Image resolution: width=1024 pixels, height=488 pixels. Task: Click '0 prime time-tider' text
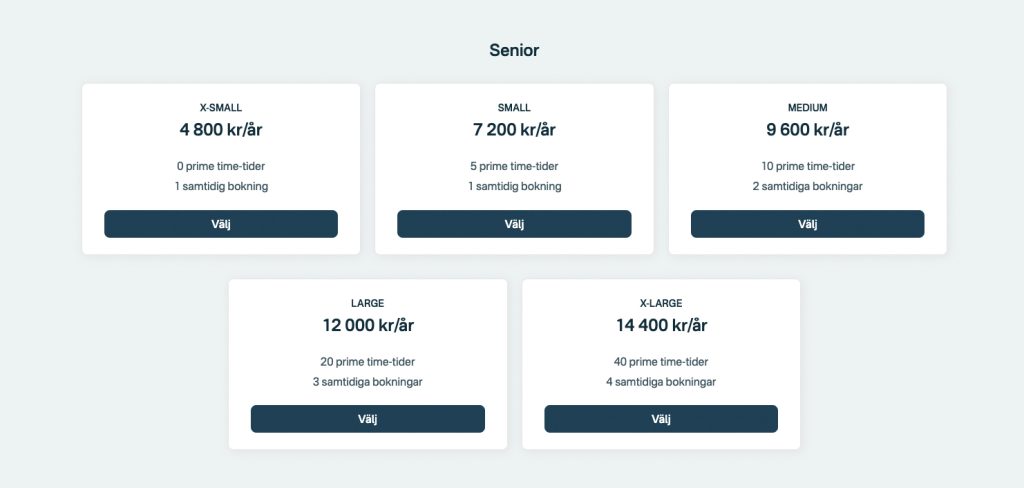pos(220,167)
